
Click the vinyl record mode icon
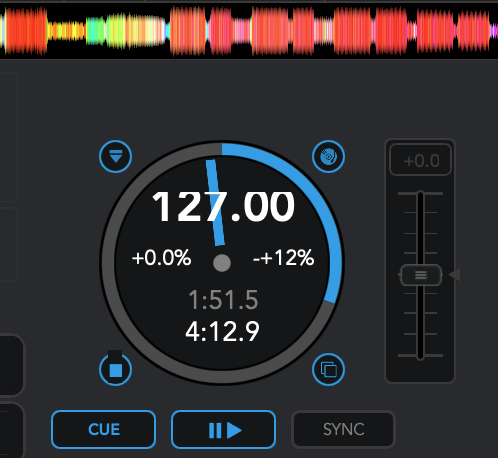click(x=328, y=156)
